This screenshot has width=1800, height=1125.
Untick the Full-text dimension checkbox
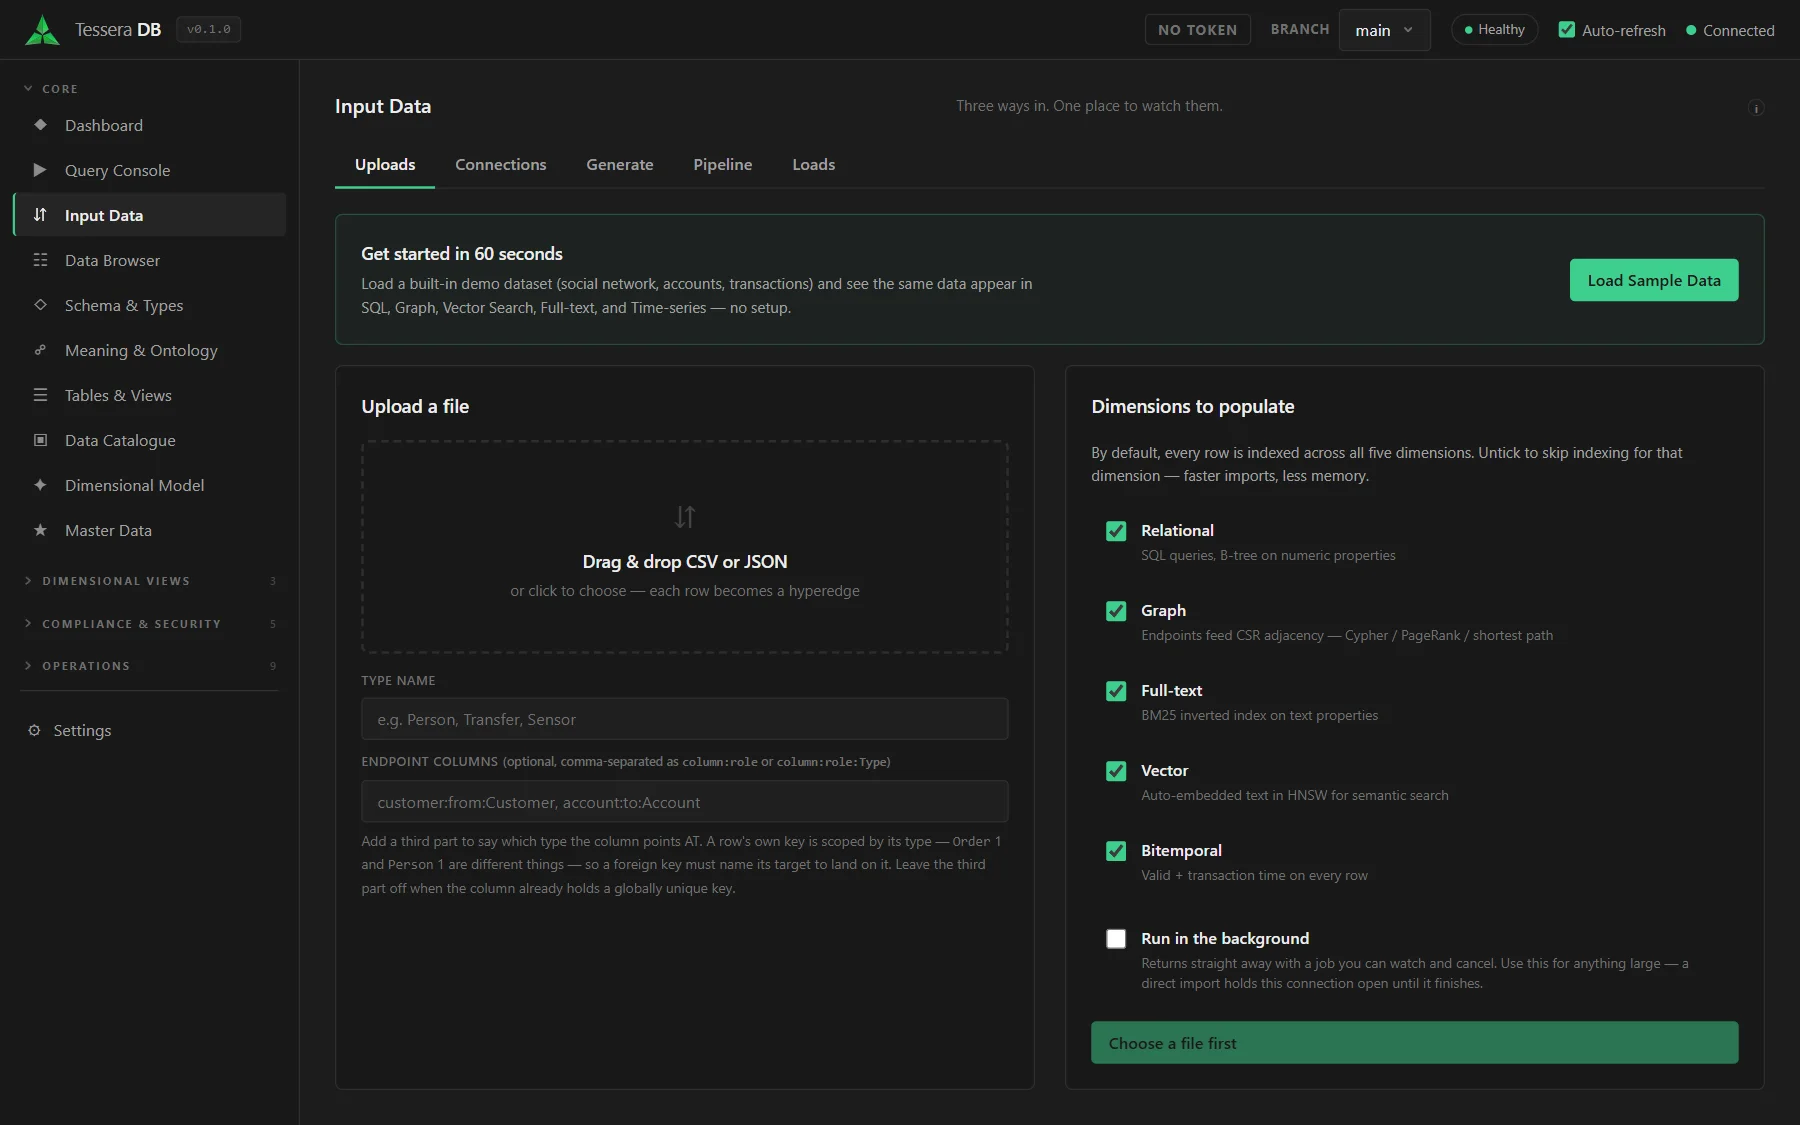pyautogui.click(x=1116, y=691)
